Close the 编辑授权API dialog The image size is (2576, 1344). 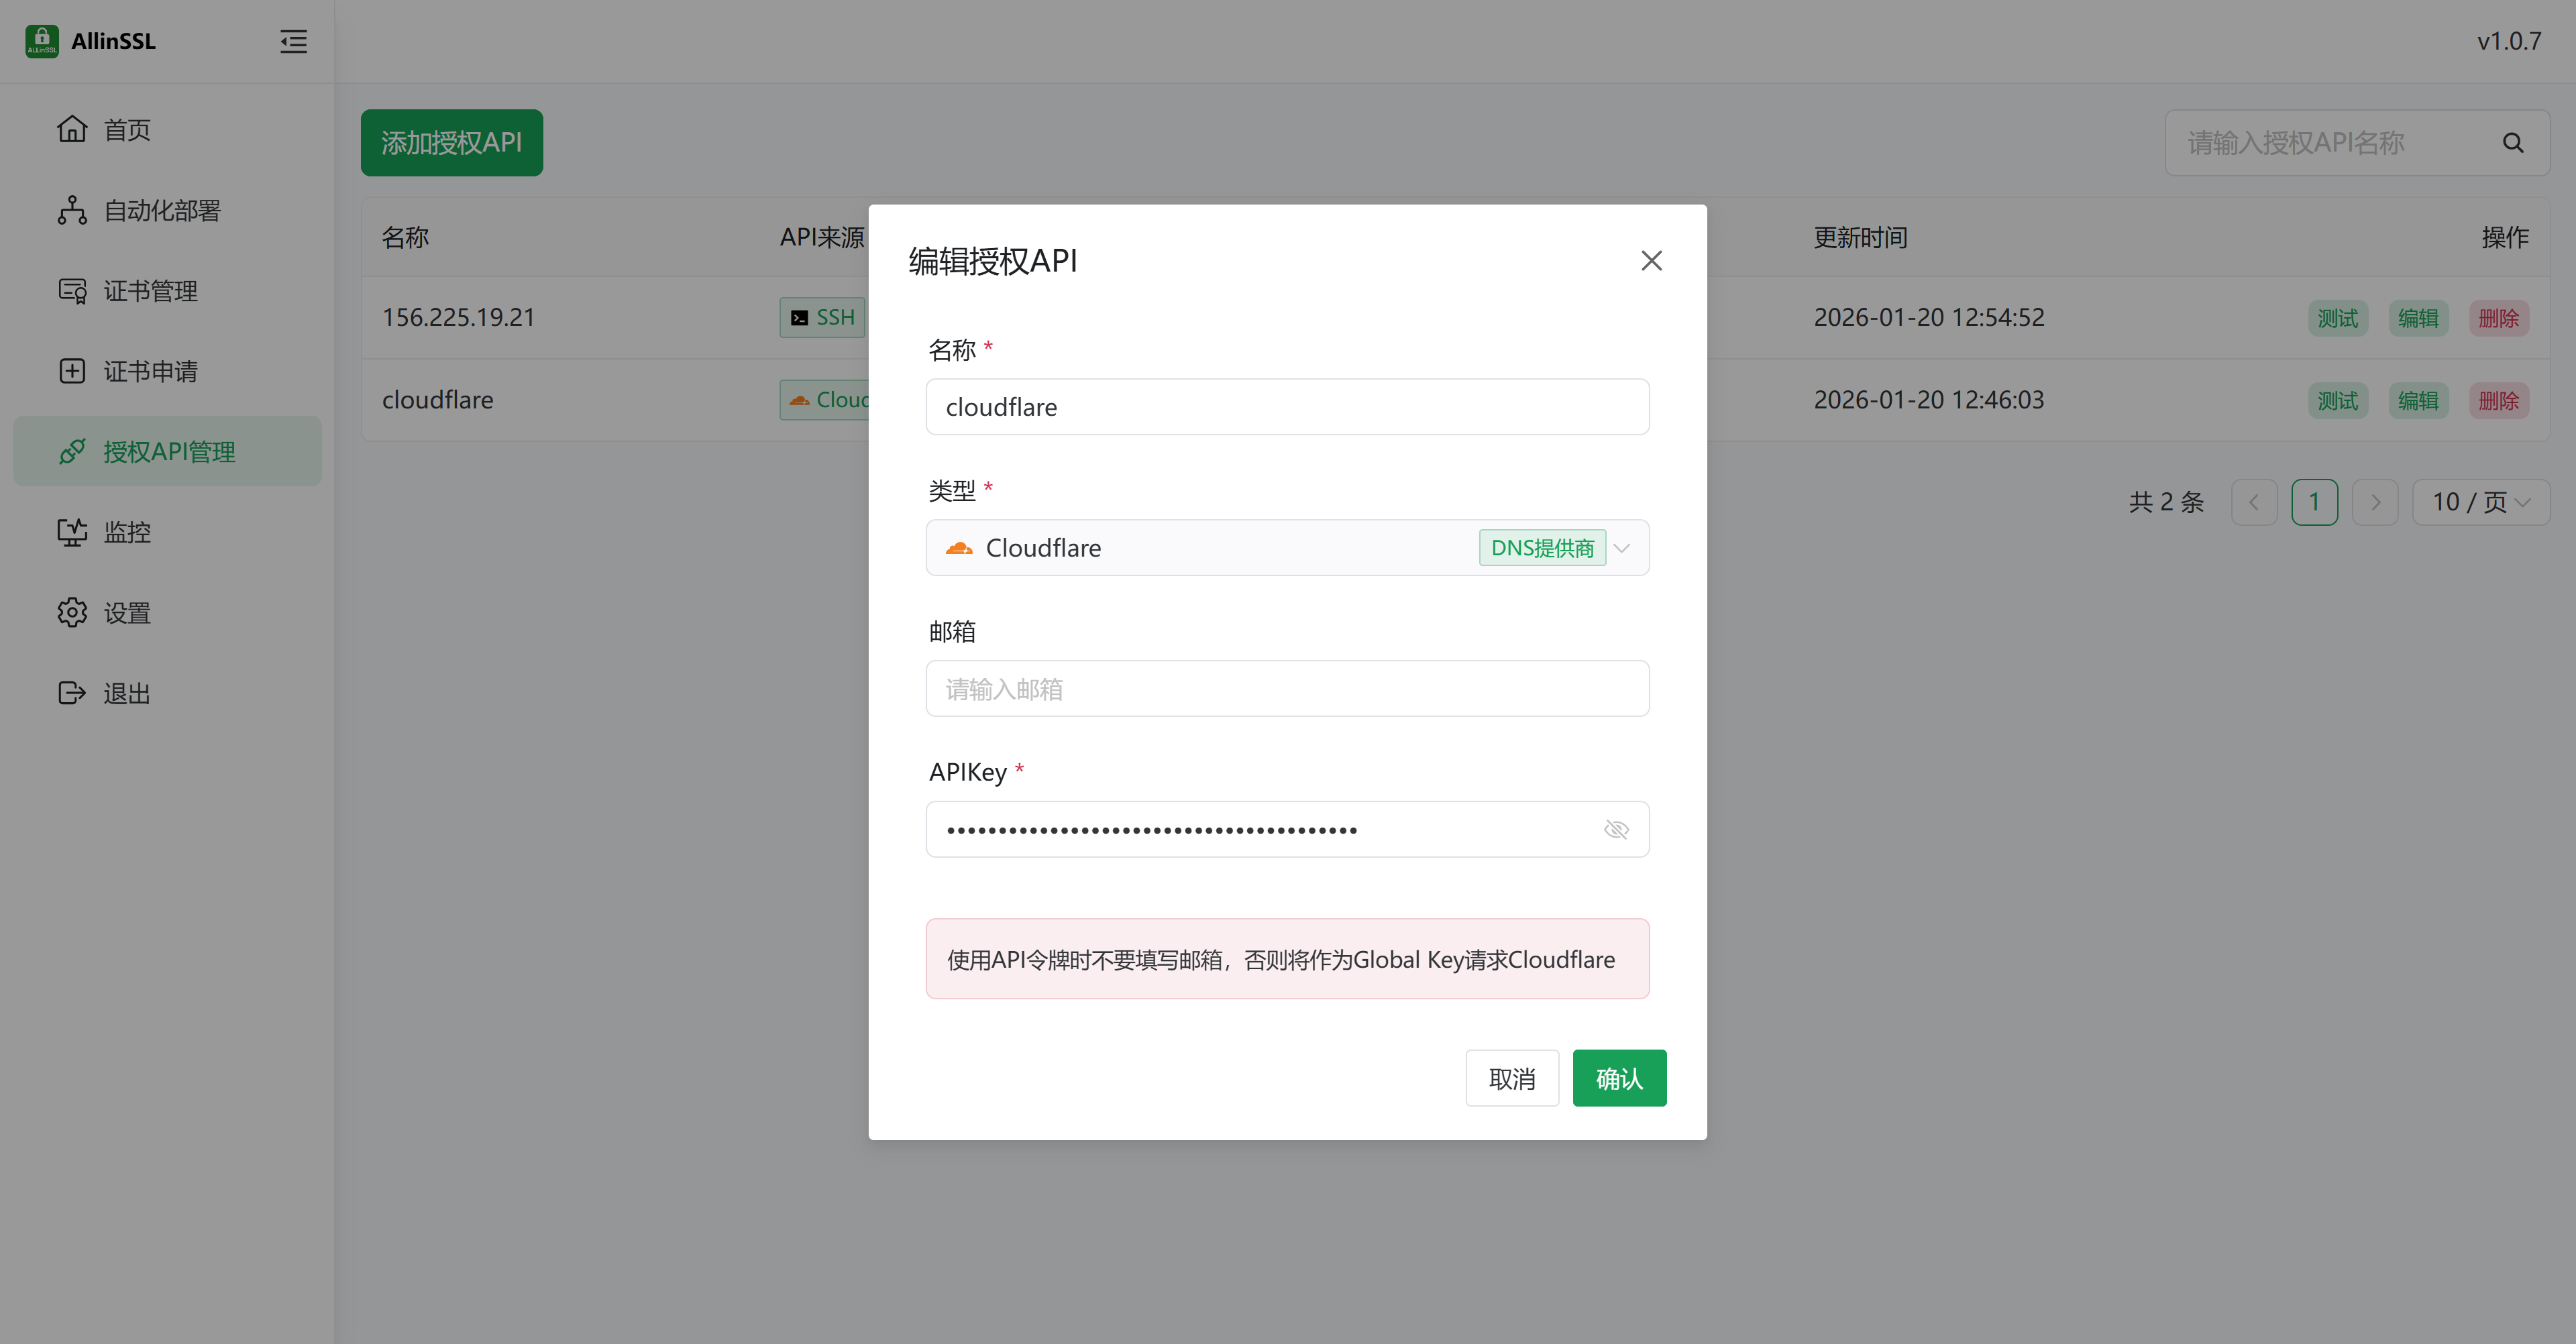[1652, 261]
